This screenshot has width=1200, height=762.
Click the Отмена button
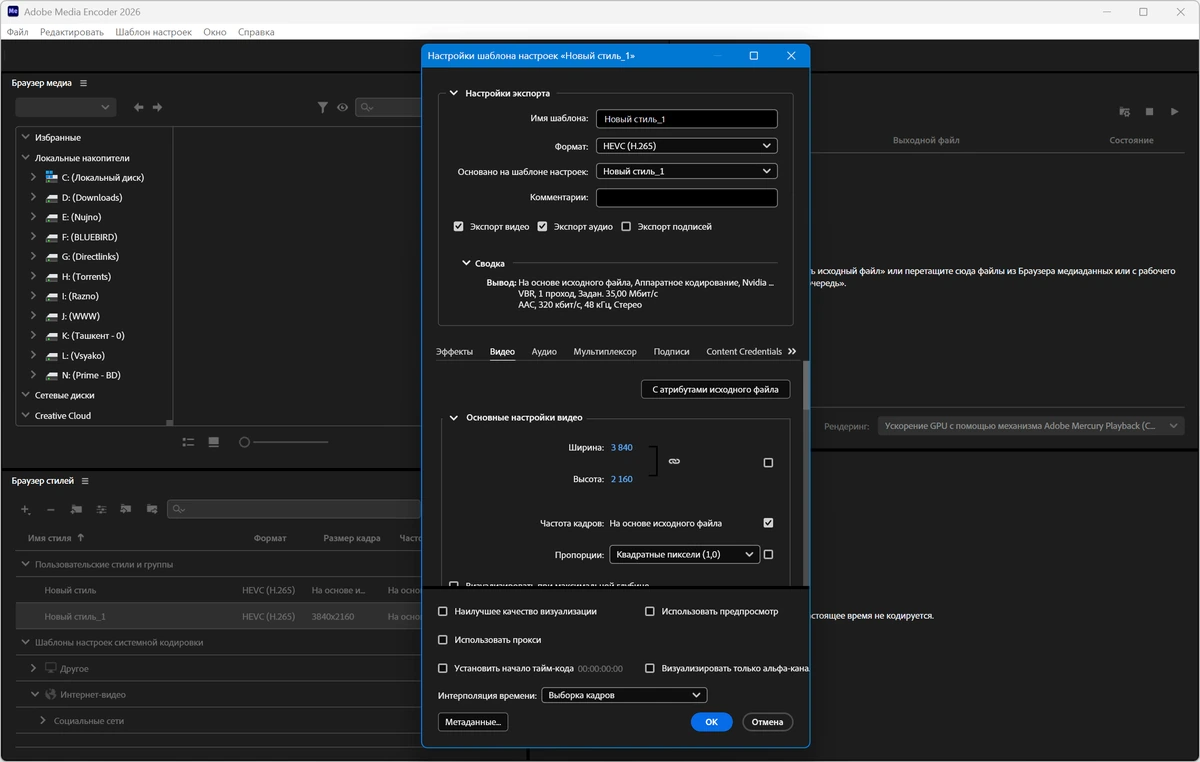click(x=768, y=722)
